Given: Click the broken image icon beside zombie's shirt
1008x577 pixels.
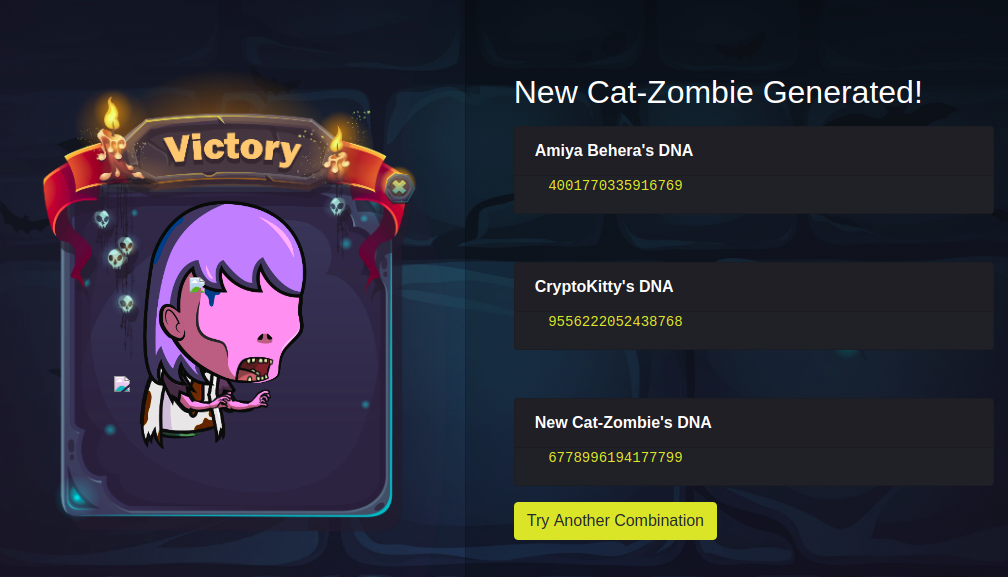Looking at the screenshot, I should tap(122, 384).
